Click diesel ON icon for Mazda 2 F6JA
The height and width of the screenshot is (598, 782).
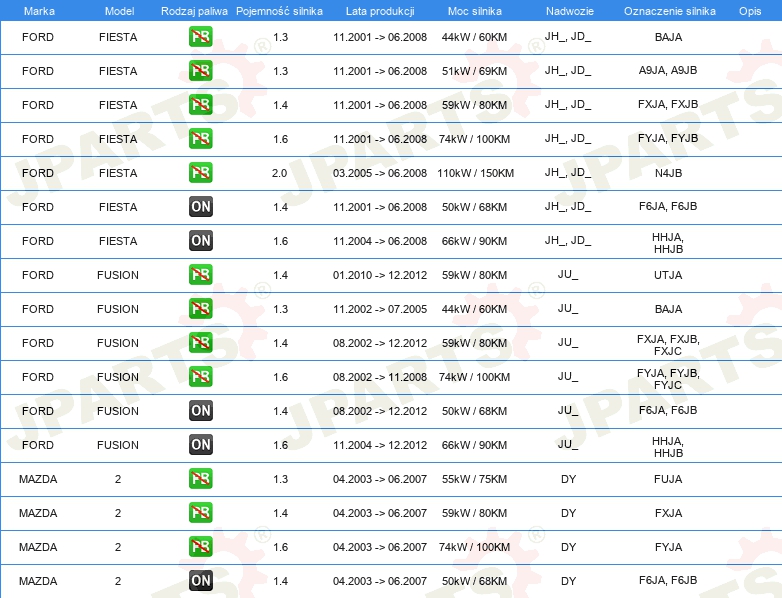coord(200,581)
